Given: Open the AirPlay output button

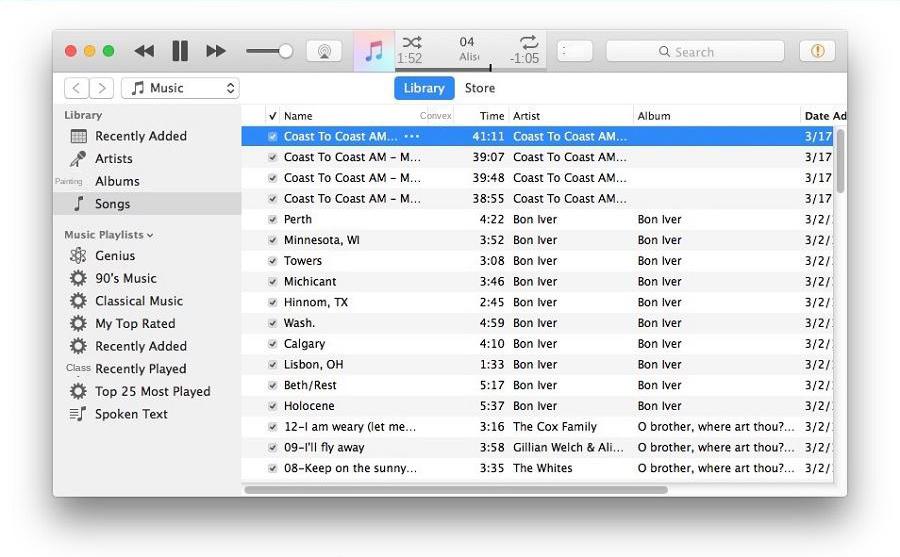Looking at the screenshot, I should 323,51.
